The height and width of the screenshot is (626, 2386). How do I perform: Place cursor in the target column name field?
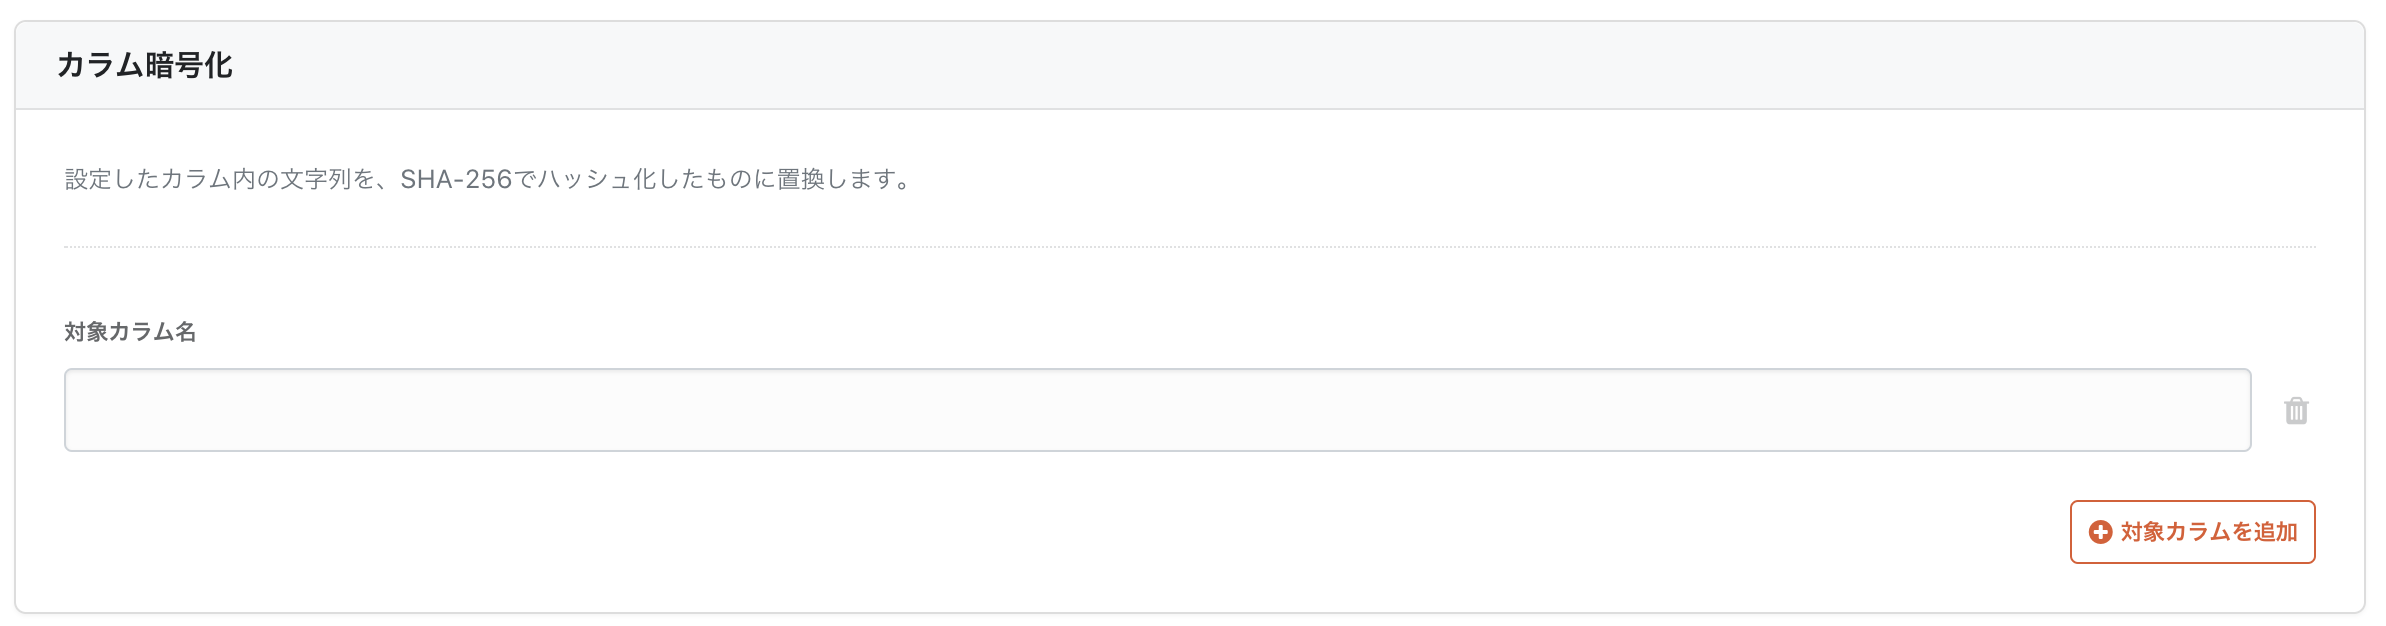tap(1157, 410)
